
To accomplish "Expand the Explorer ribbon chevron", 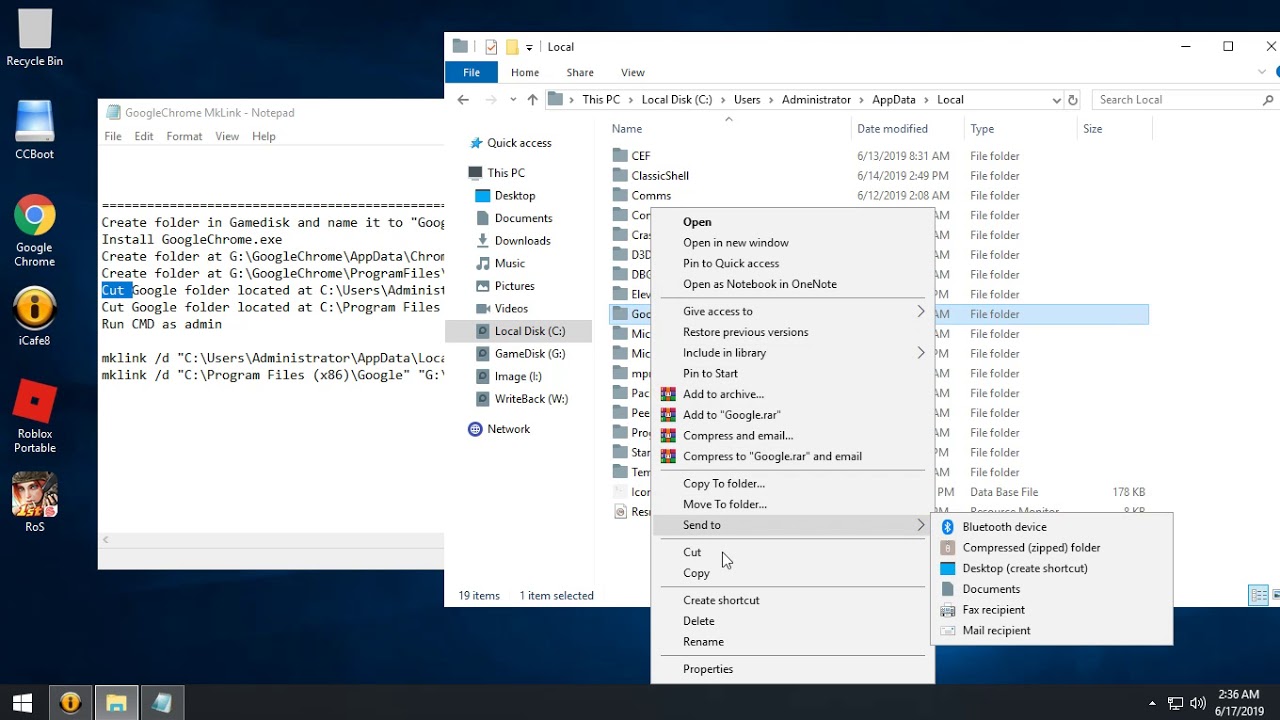I will click(x=1262, y=72).
